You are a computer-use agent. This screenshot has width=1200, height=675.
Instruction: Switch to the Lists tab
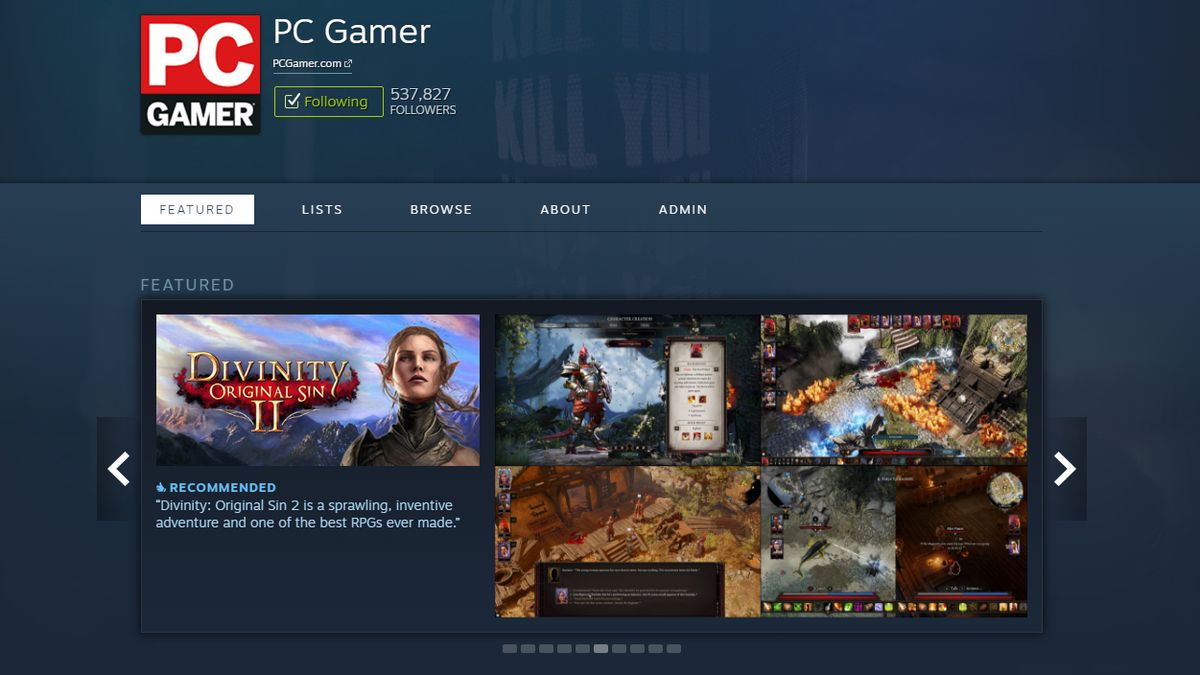click(322, 209)
